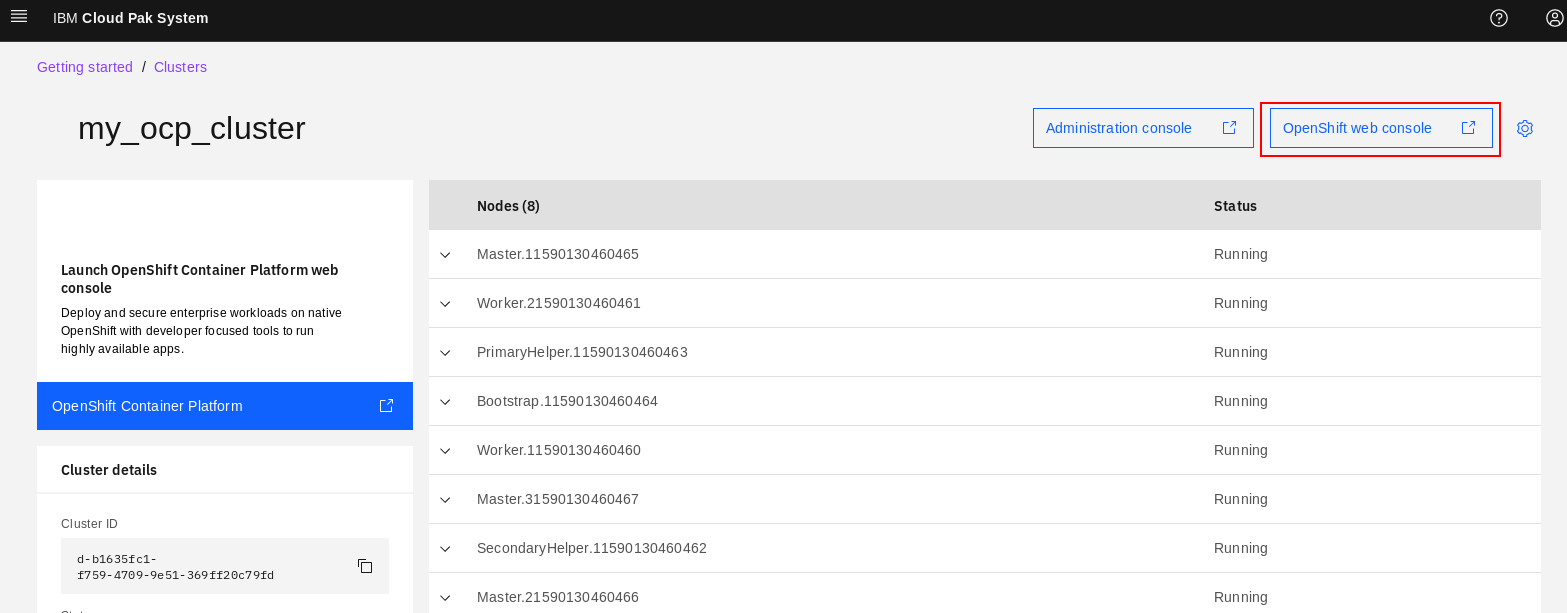Select the Master.11590130460465 node name
The width and height of the screenshot is (1567, 613).
click(x=558, y=254)
